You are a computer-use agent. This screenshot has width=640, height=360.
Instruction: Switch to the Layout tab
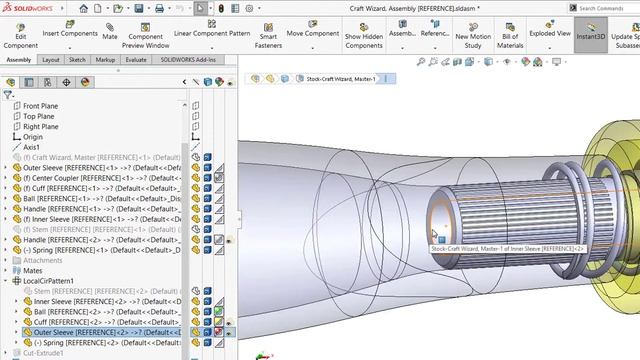tap(51, 60)
